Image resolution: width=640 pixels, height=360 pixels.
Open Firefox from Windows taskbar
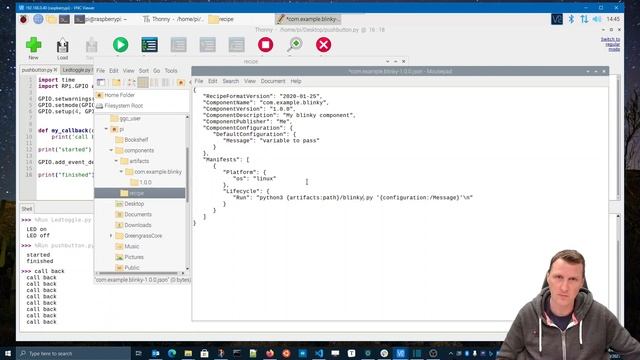(270, 353)
